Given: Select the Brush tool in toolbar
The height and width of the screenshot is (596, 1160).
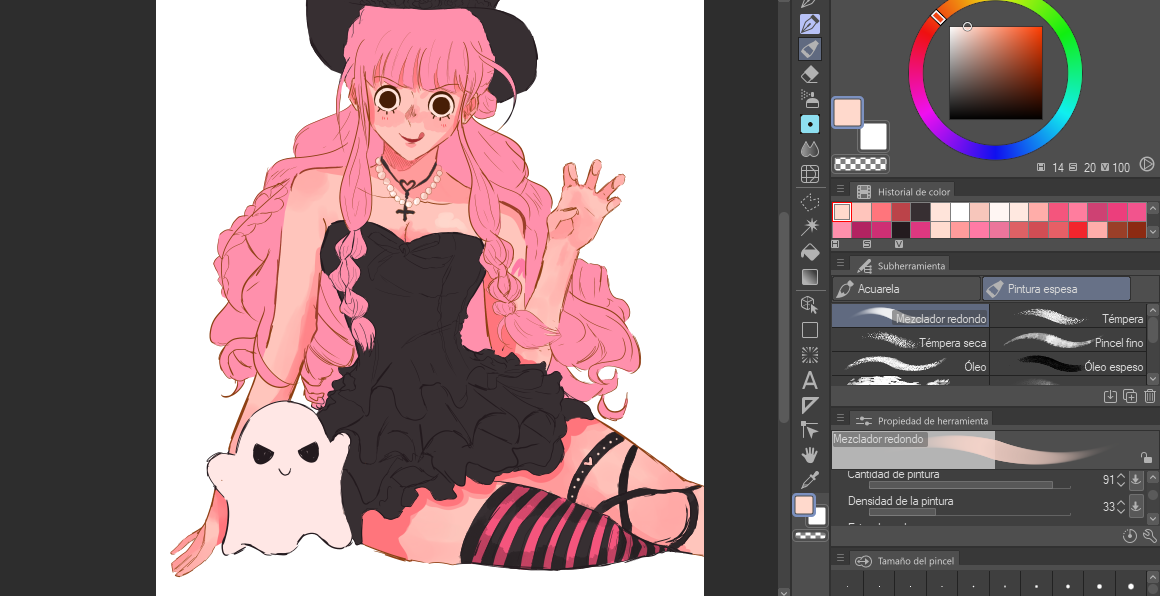Looking at the screenshot, I should click(810, 50).
